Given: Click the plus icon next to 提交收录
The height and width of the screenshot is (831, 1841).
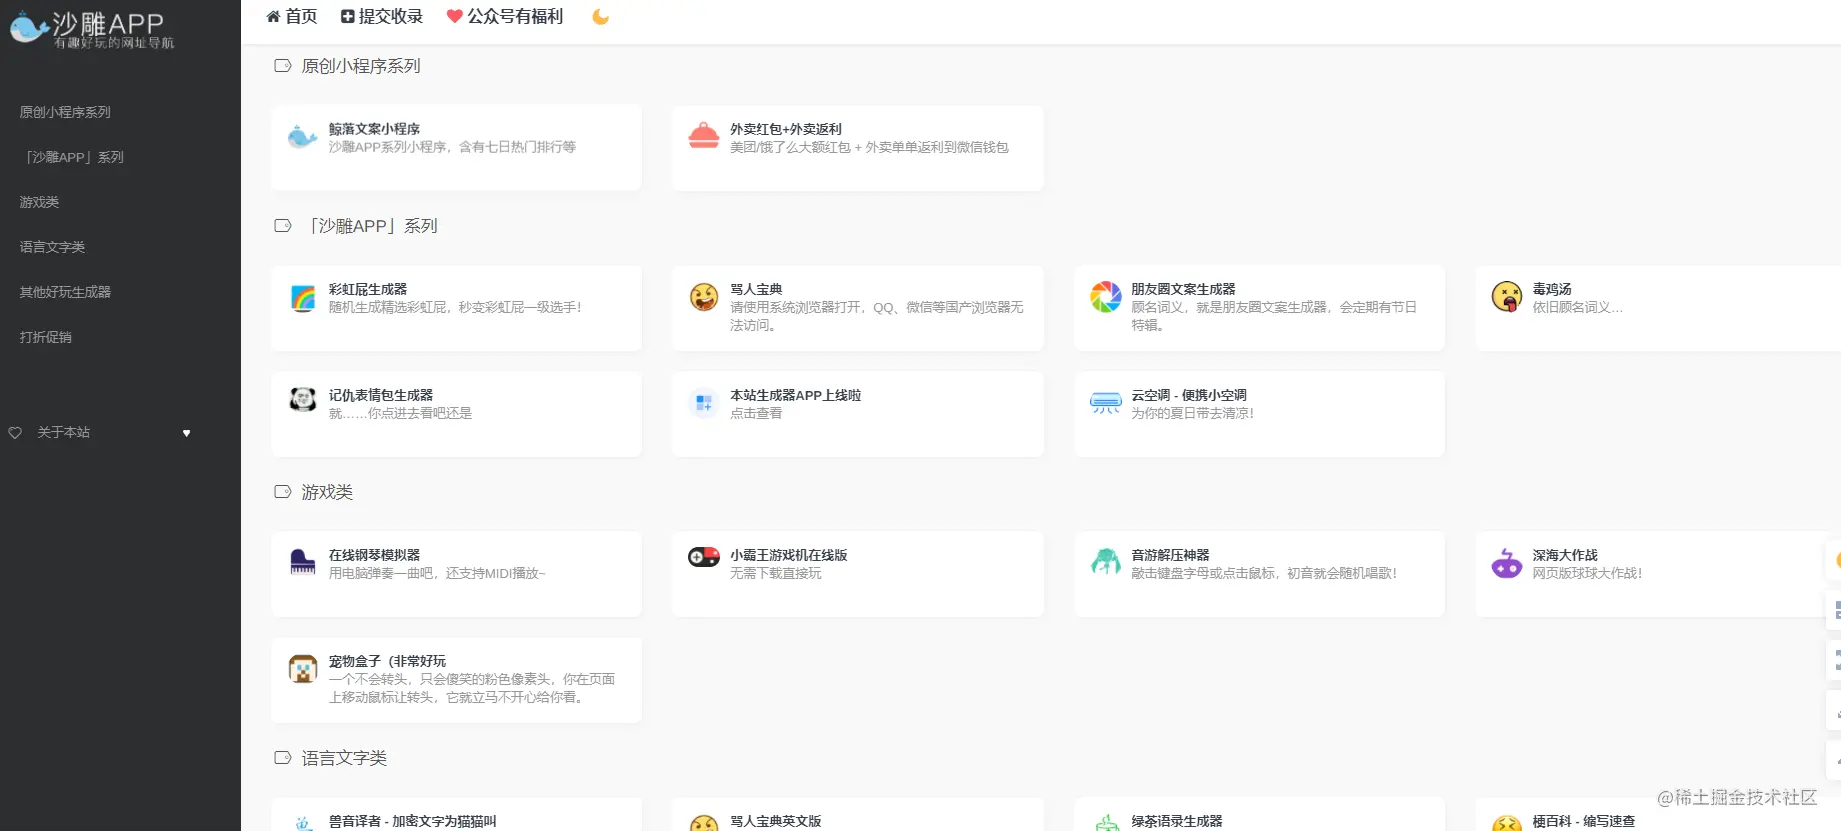Looking at the screenshot, I should click(x=347, y=16).
